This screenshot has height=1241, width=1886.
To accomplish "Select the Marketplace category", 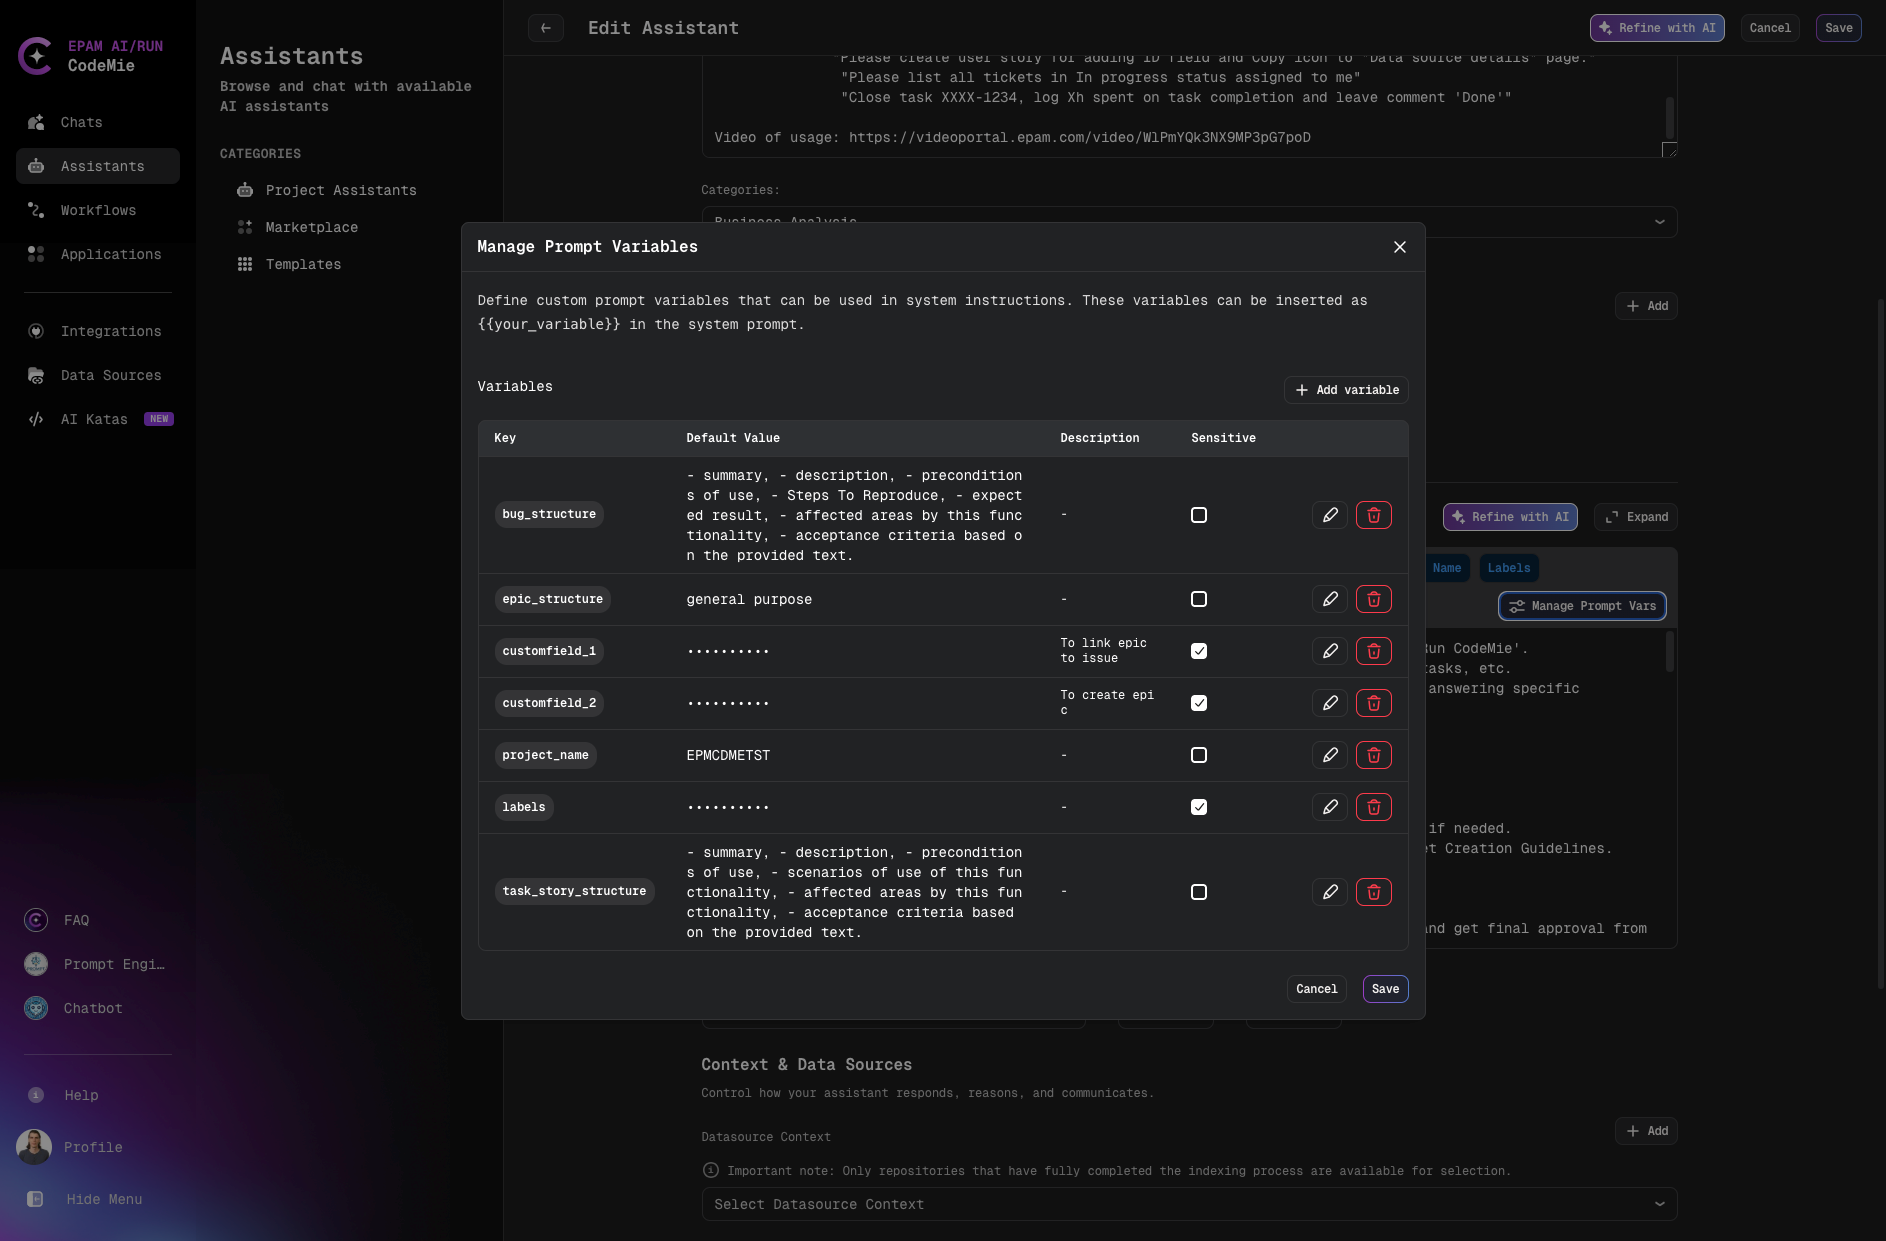I will [311, 227].
